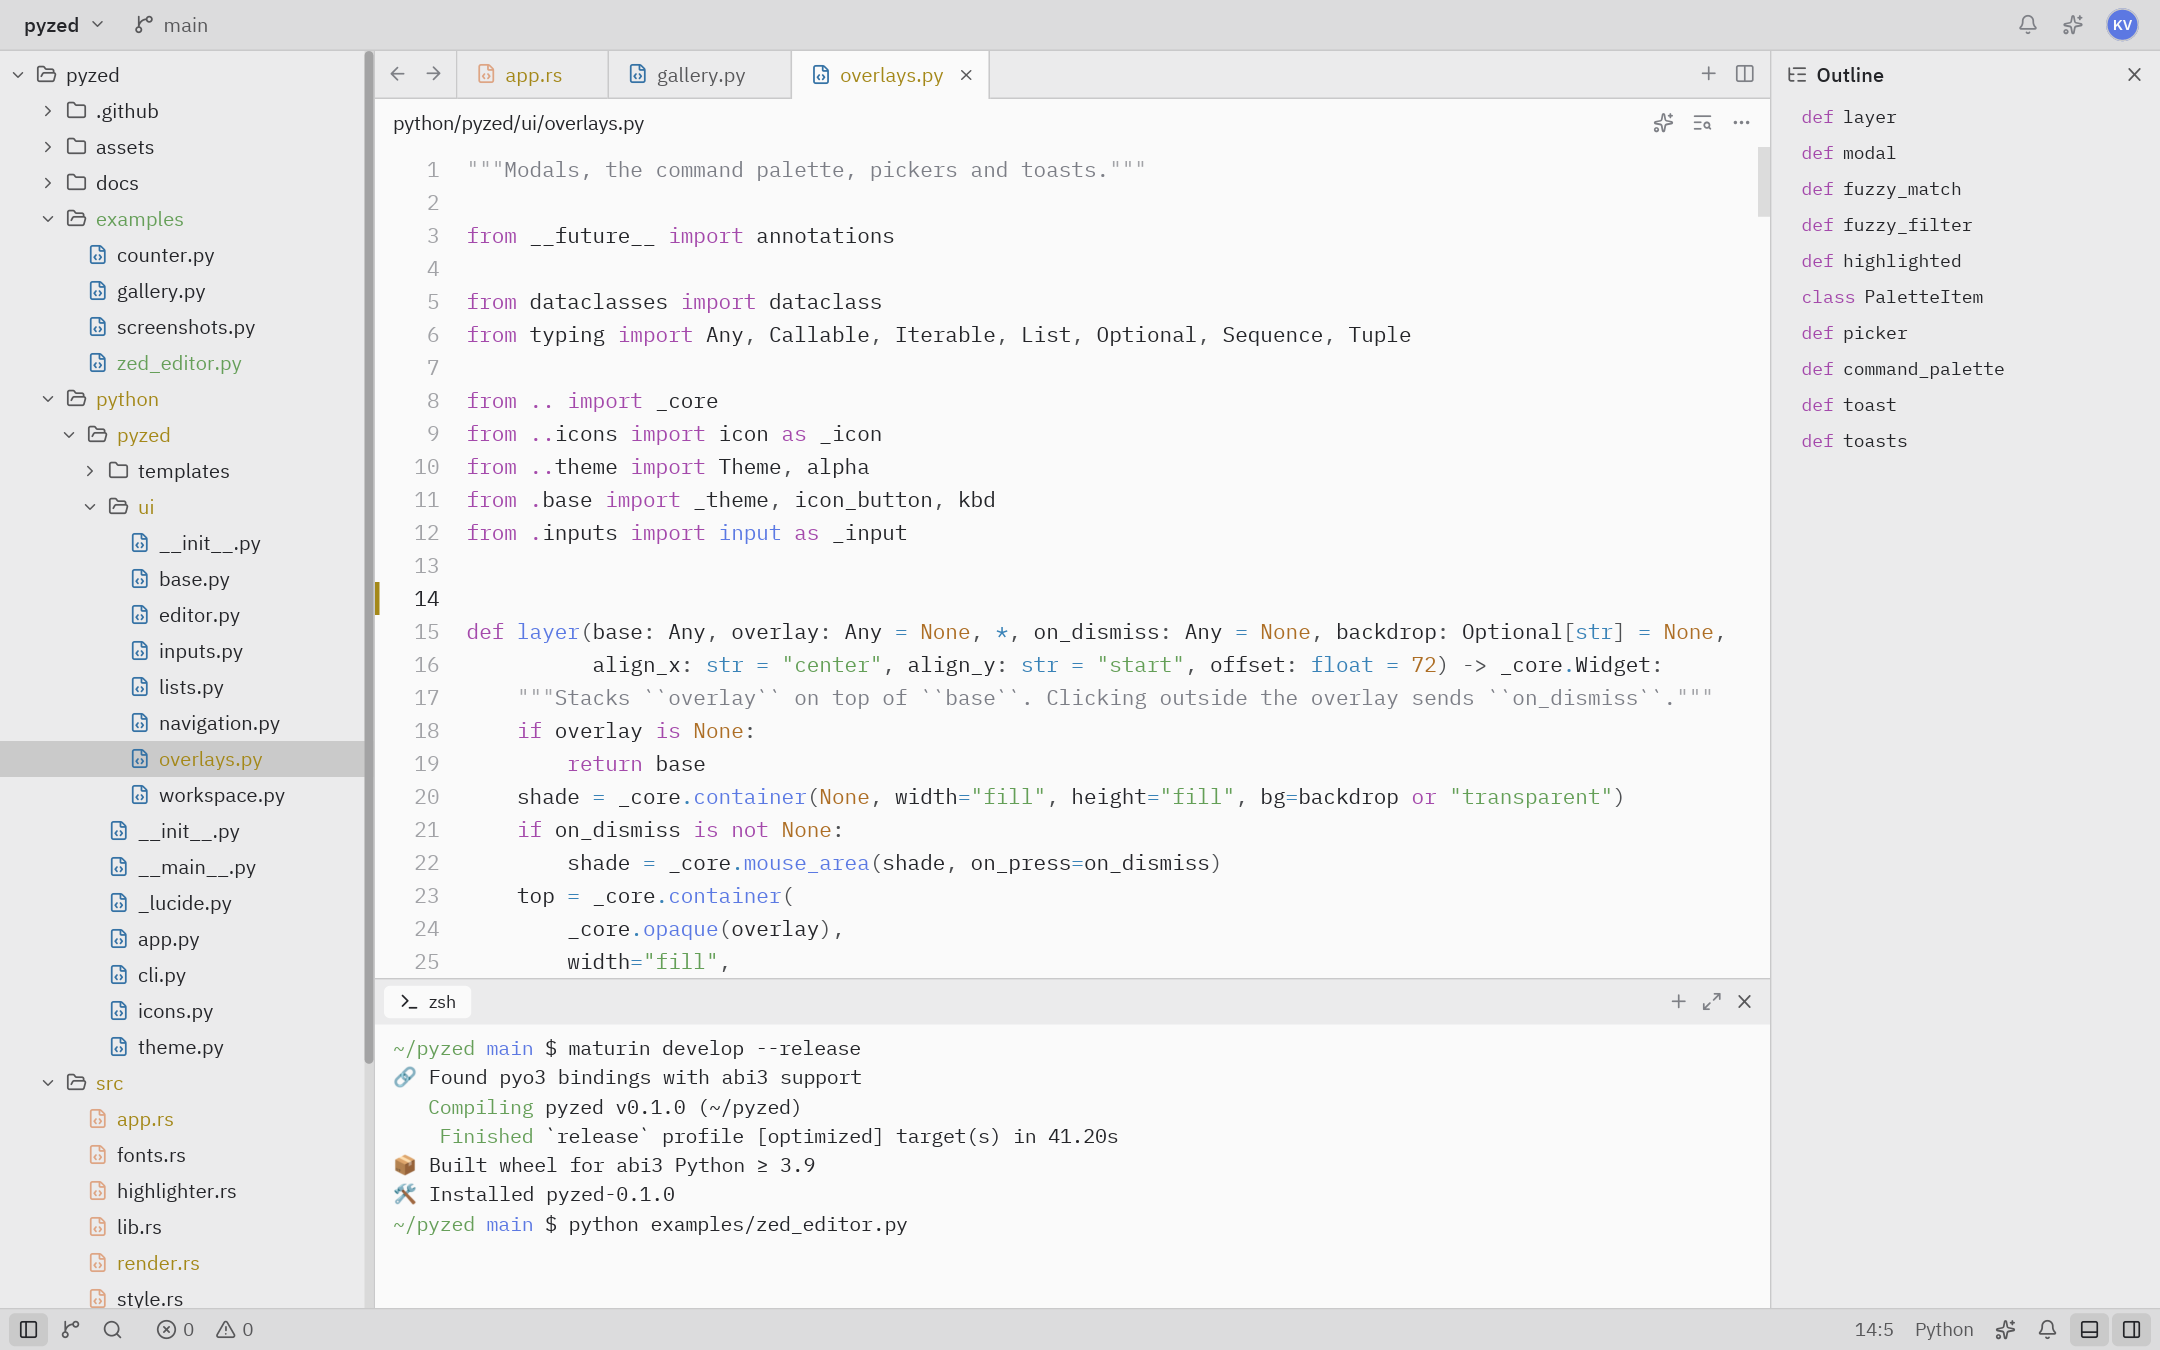Split the editor pane
Viewport: 2160px width, 1350px height.
[1745, 74]
